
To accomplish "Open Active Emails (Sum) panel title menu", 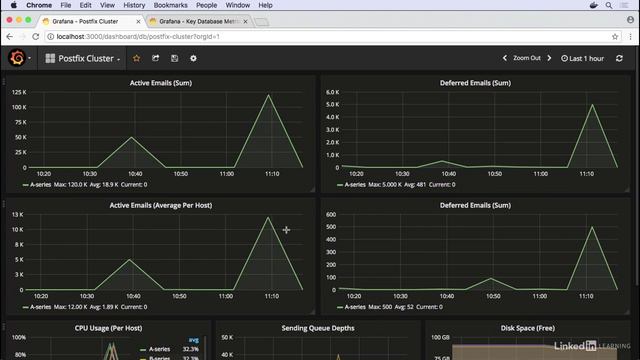I will click(x=161, y=83).
